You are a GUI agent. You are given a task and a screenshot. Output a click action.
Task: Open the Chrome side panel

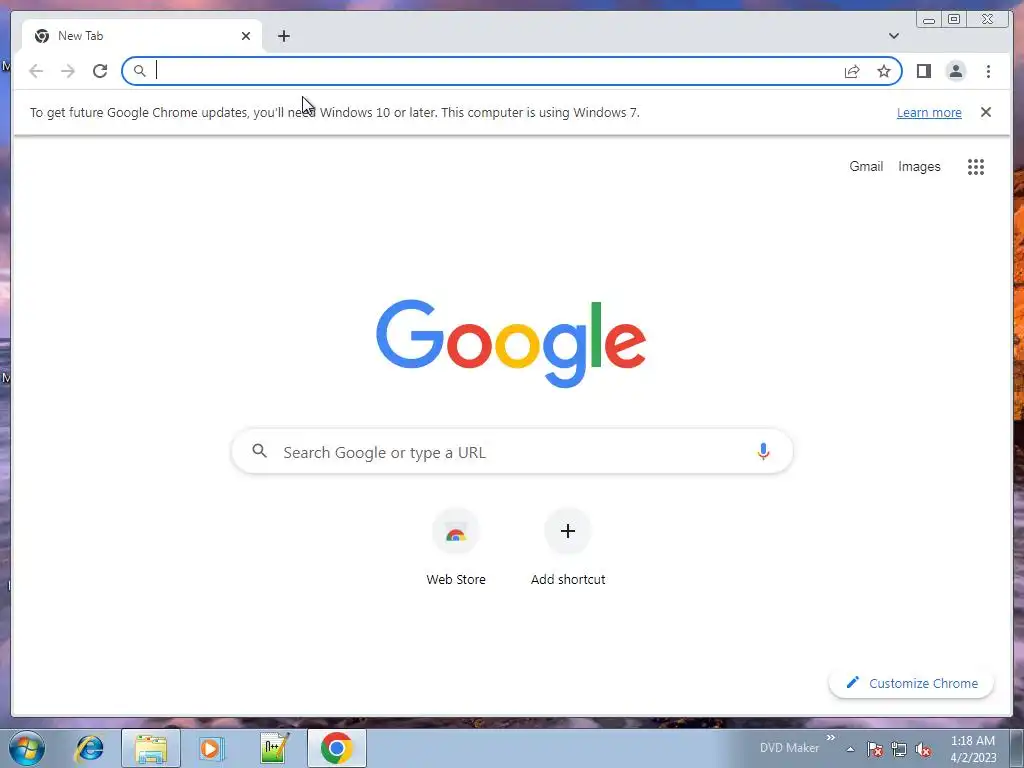(923, 71)
